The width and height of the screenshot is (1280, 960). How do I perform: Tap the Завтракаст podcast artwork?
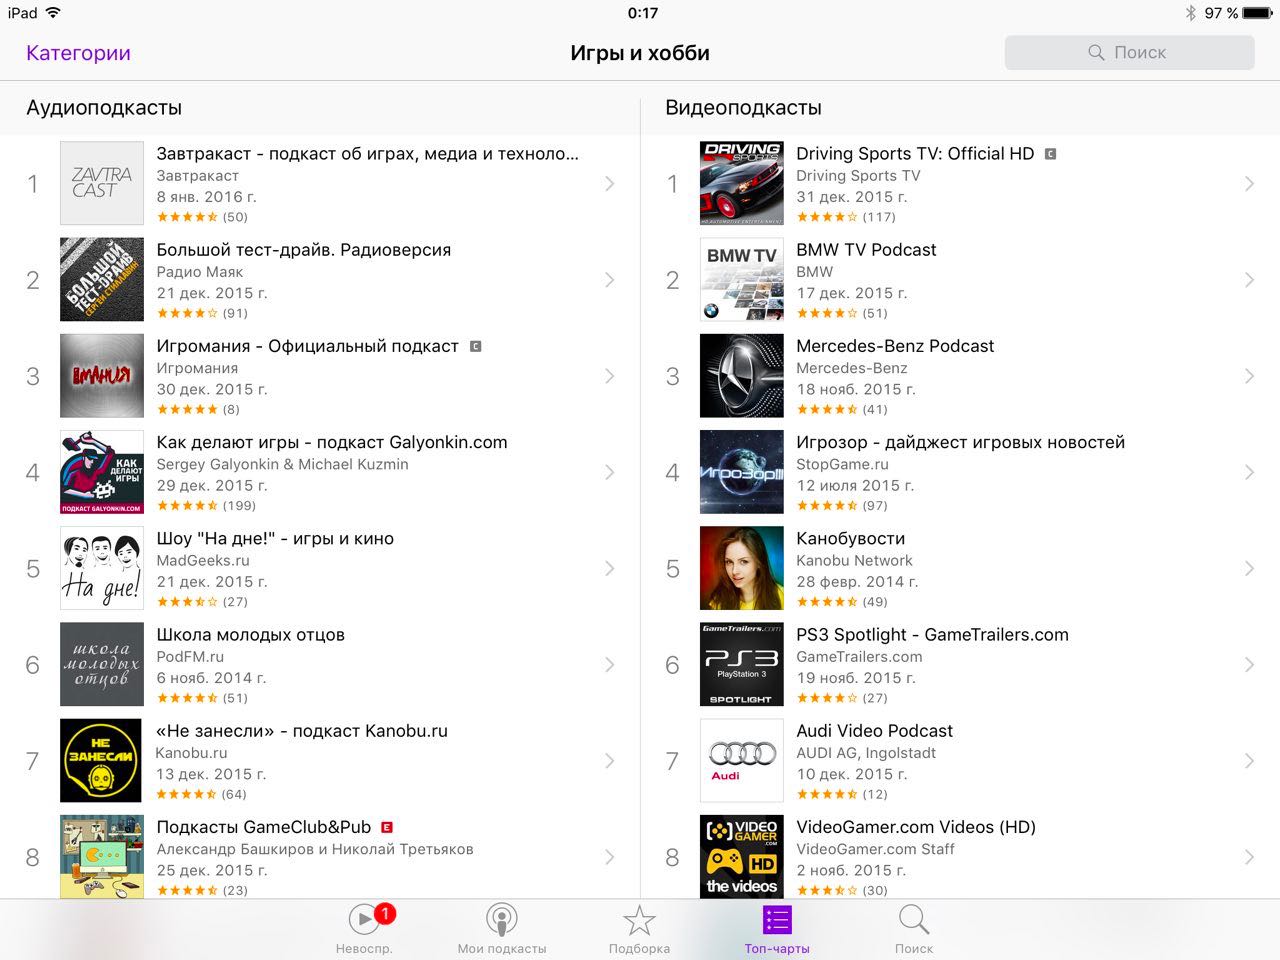click(x=102, y=183)
